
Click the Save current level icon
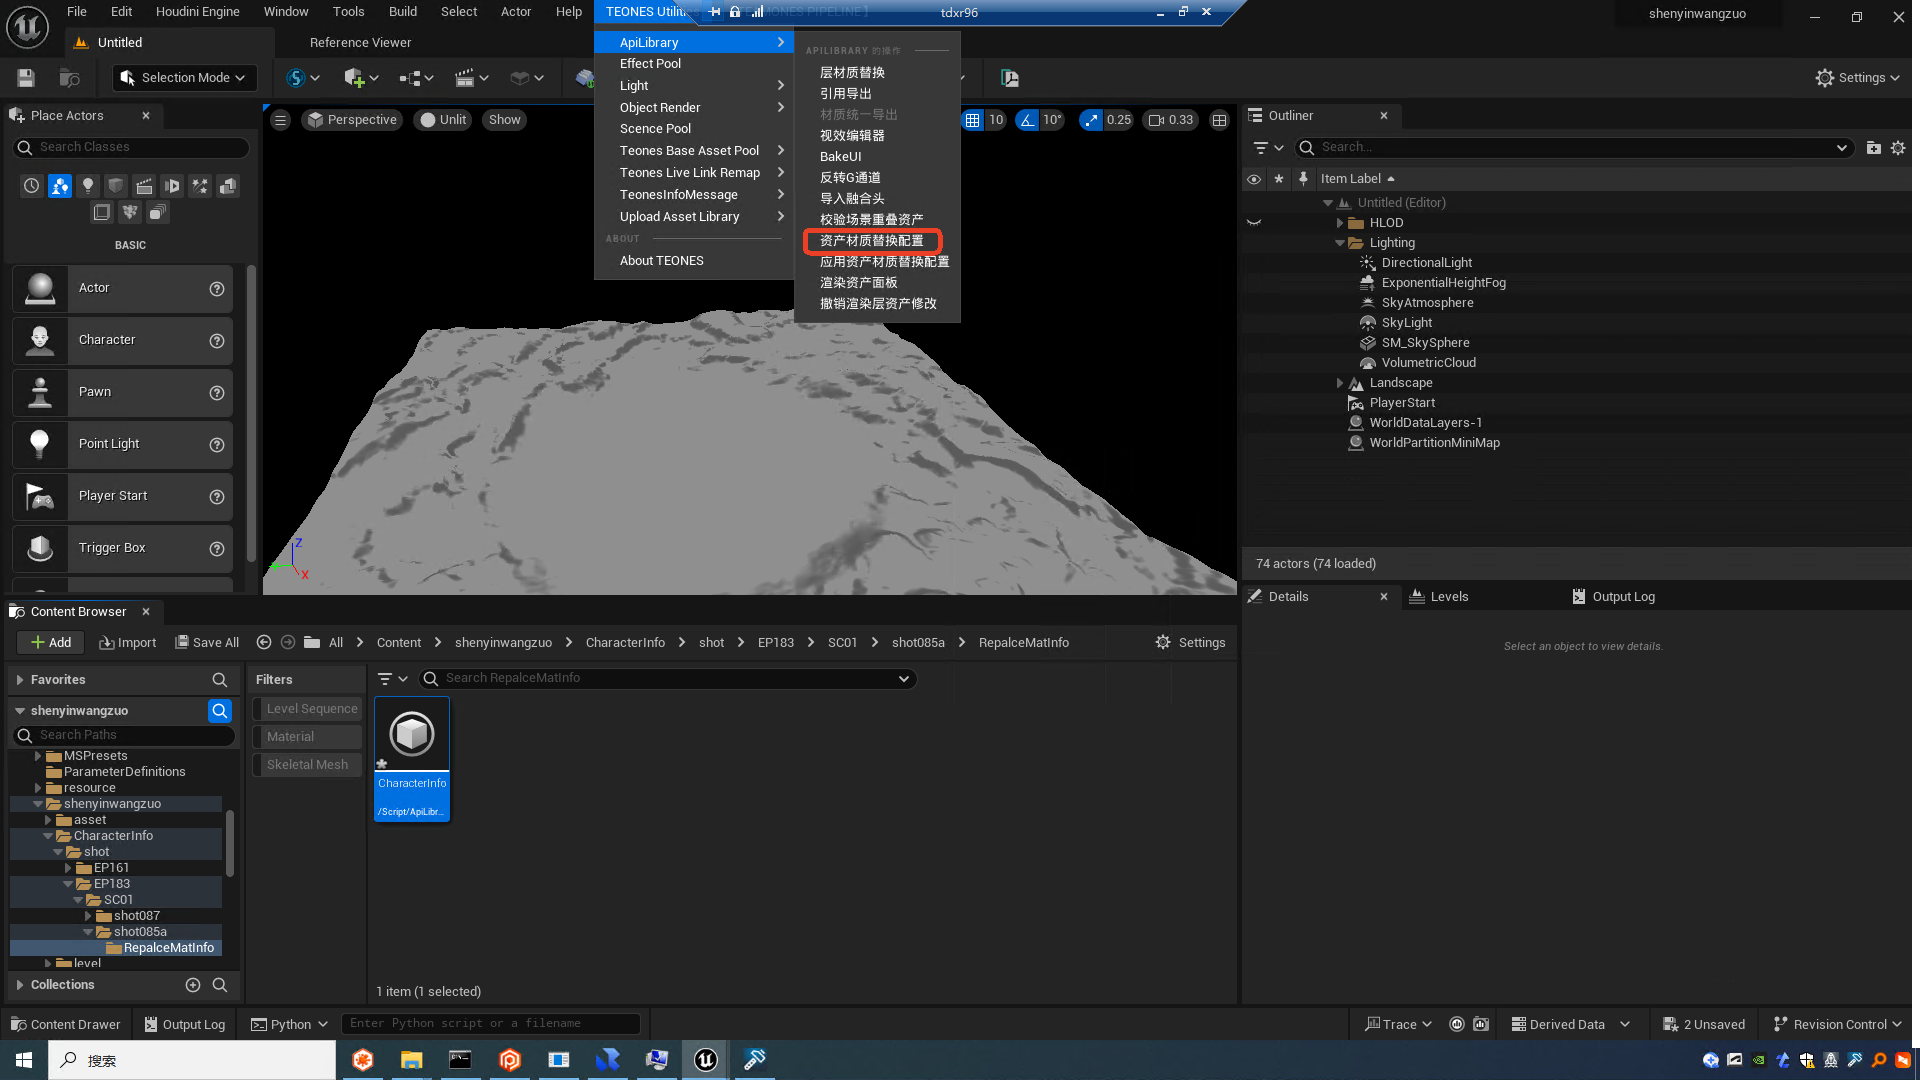(26, 78)
